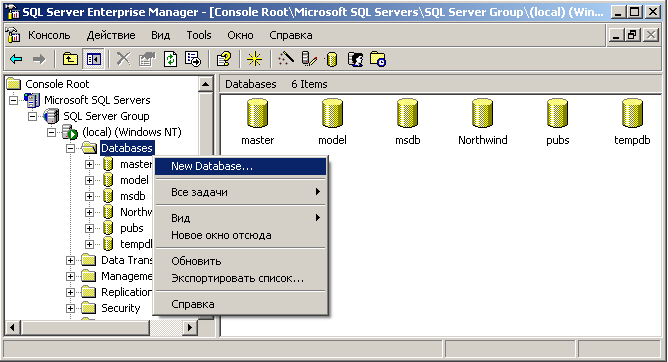This screenshot has width=668, height=362.
Task: Click the Delete (X) toolbar icon
Action: click(x=124, y=59)
